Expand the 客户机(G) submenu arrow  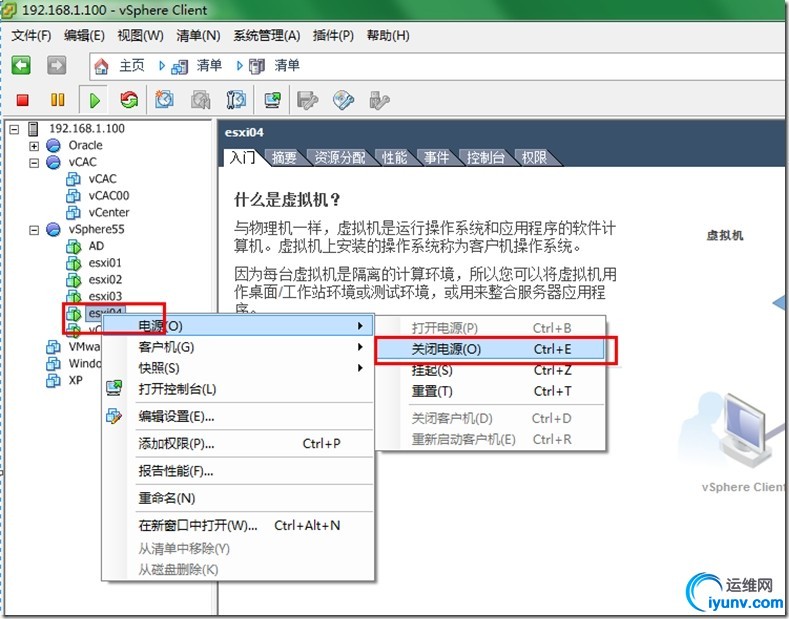(x=360, y=347)
